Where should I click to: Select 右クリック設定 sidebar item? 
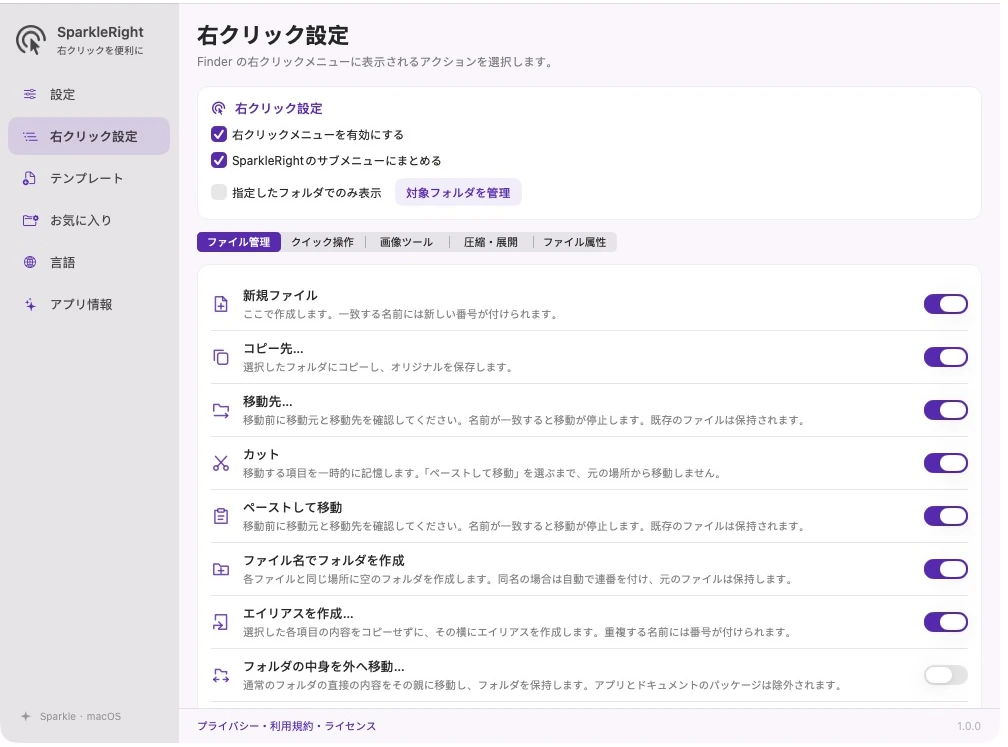(89, 136)
